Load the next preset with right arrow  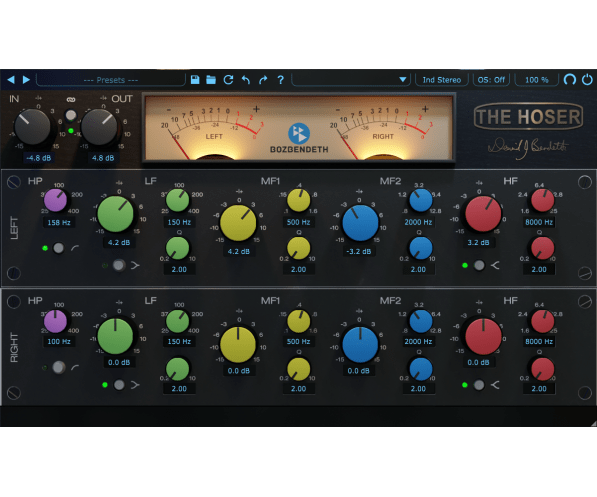click(x=26, y=80)
